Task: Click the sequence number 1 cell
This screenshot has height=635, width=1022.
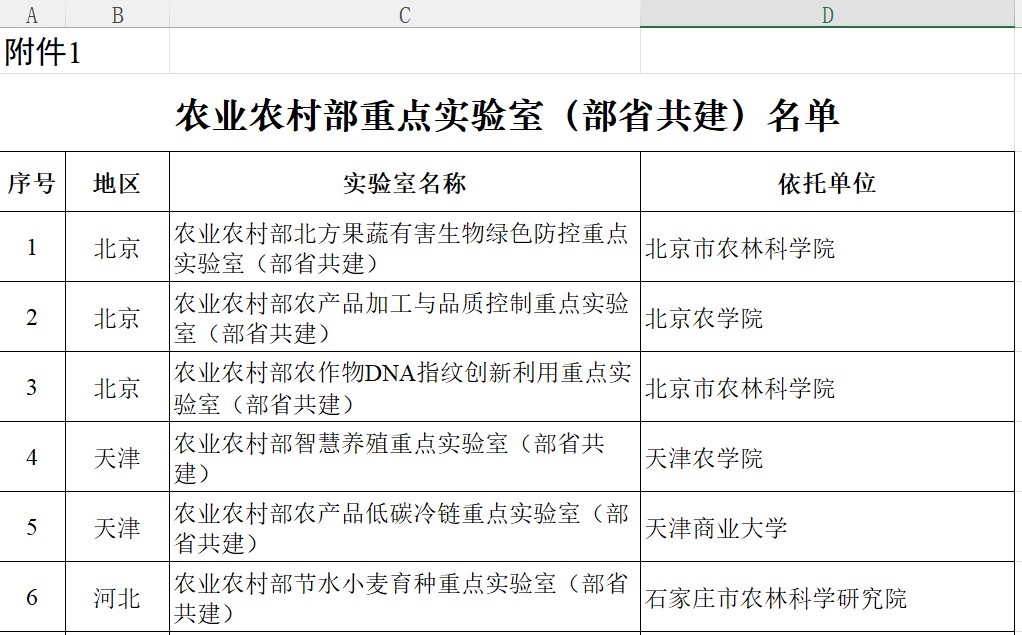Action: (x=32, y=247)
